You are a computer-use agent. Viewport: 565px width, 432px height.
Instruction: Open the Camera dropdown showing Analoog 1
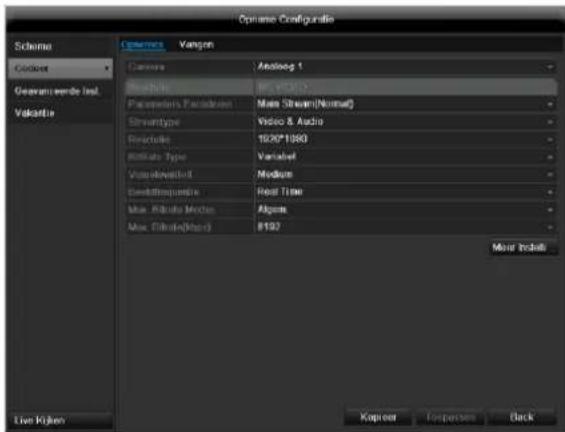pos(405,67)
